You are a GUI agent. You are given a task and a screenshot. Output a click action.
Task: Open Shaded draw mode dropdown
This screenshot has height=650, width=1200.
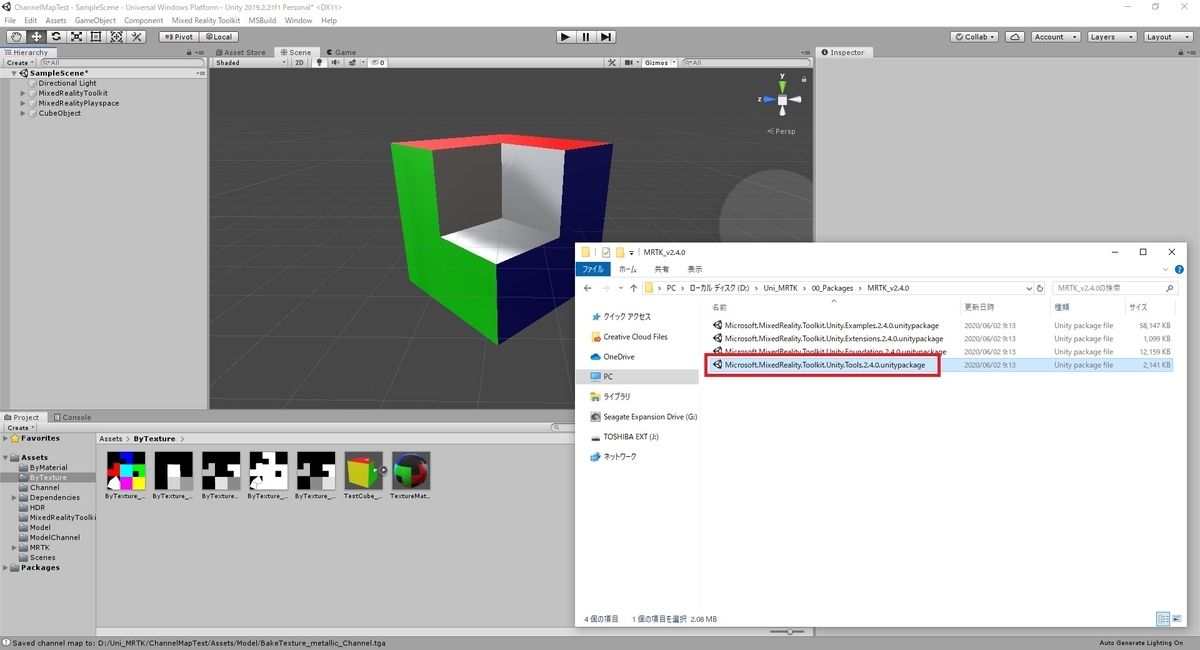pyautogui.click(x=250, y=62)
